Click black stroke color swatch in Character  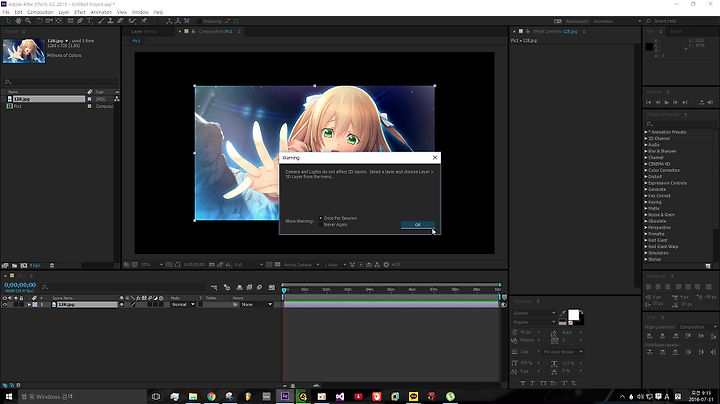pyautogui.click(x=580, y=320)
